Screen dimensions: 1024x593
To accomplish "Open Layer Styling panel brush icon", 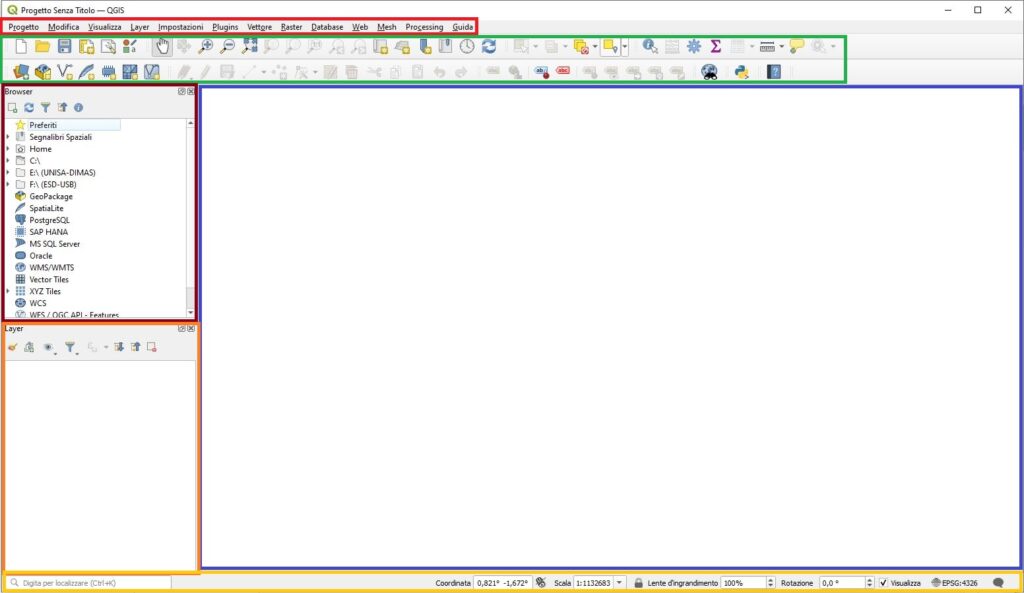I will pos(12,347).
